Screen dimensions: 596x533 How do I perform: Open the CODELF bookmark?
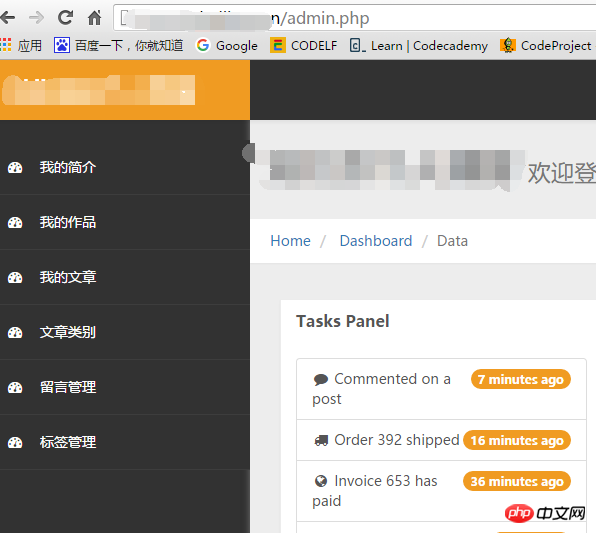(304, 46)
